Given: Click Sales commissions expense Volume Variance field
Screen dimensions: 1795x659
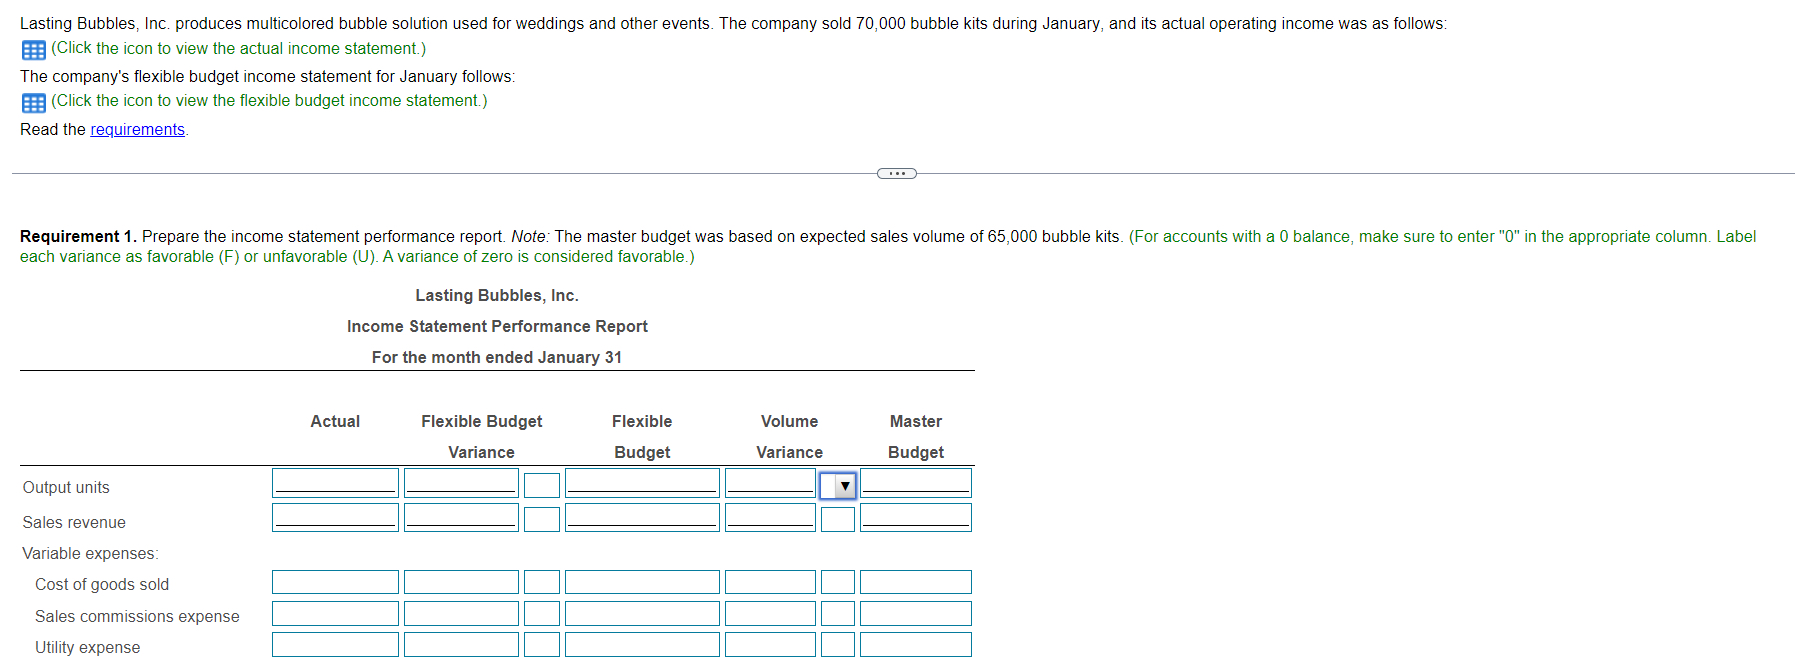Looking at the screenshot, I should point(770,613).
